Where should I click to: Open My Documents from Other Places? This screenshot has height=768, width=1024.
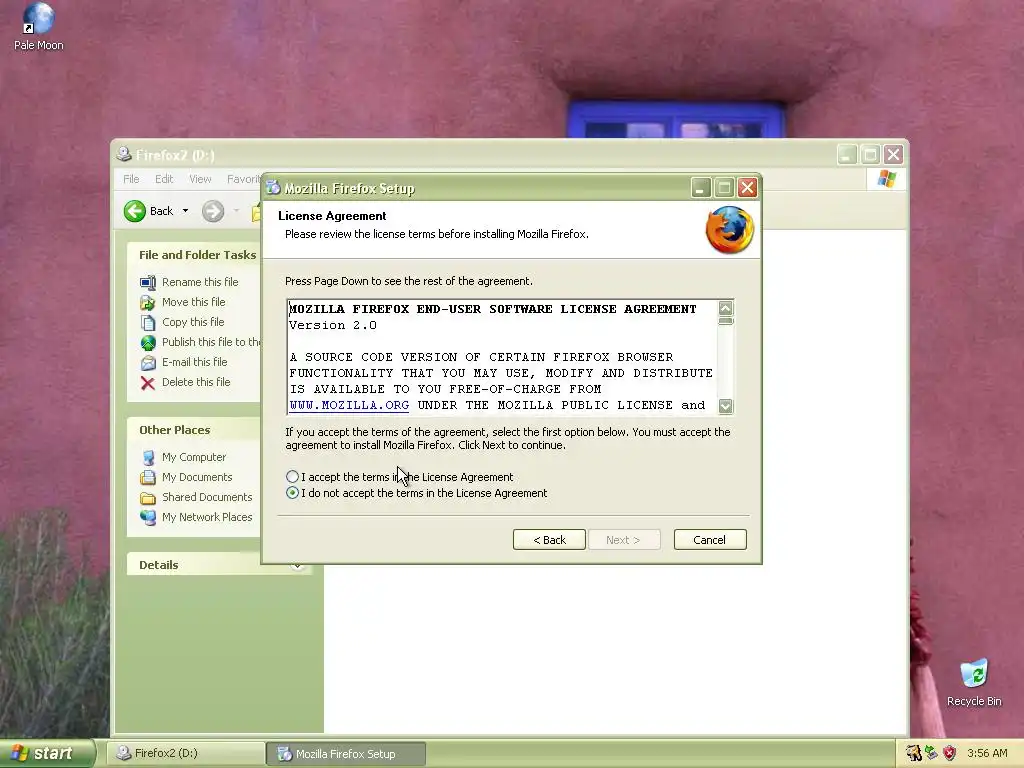(197, 477)
